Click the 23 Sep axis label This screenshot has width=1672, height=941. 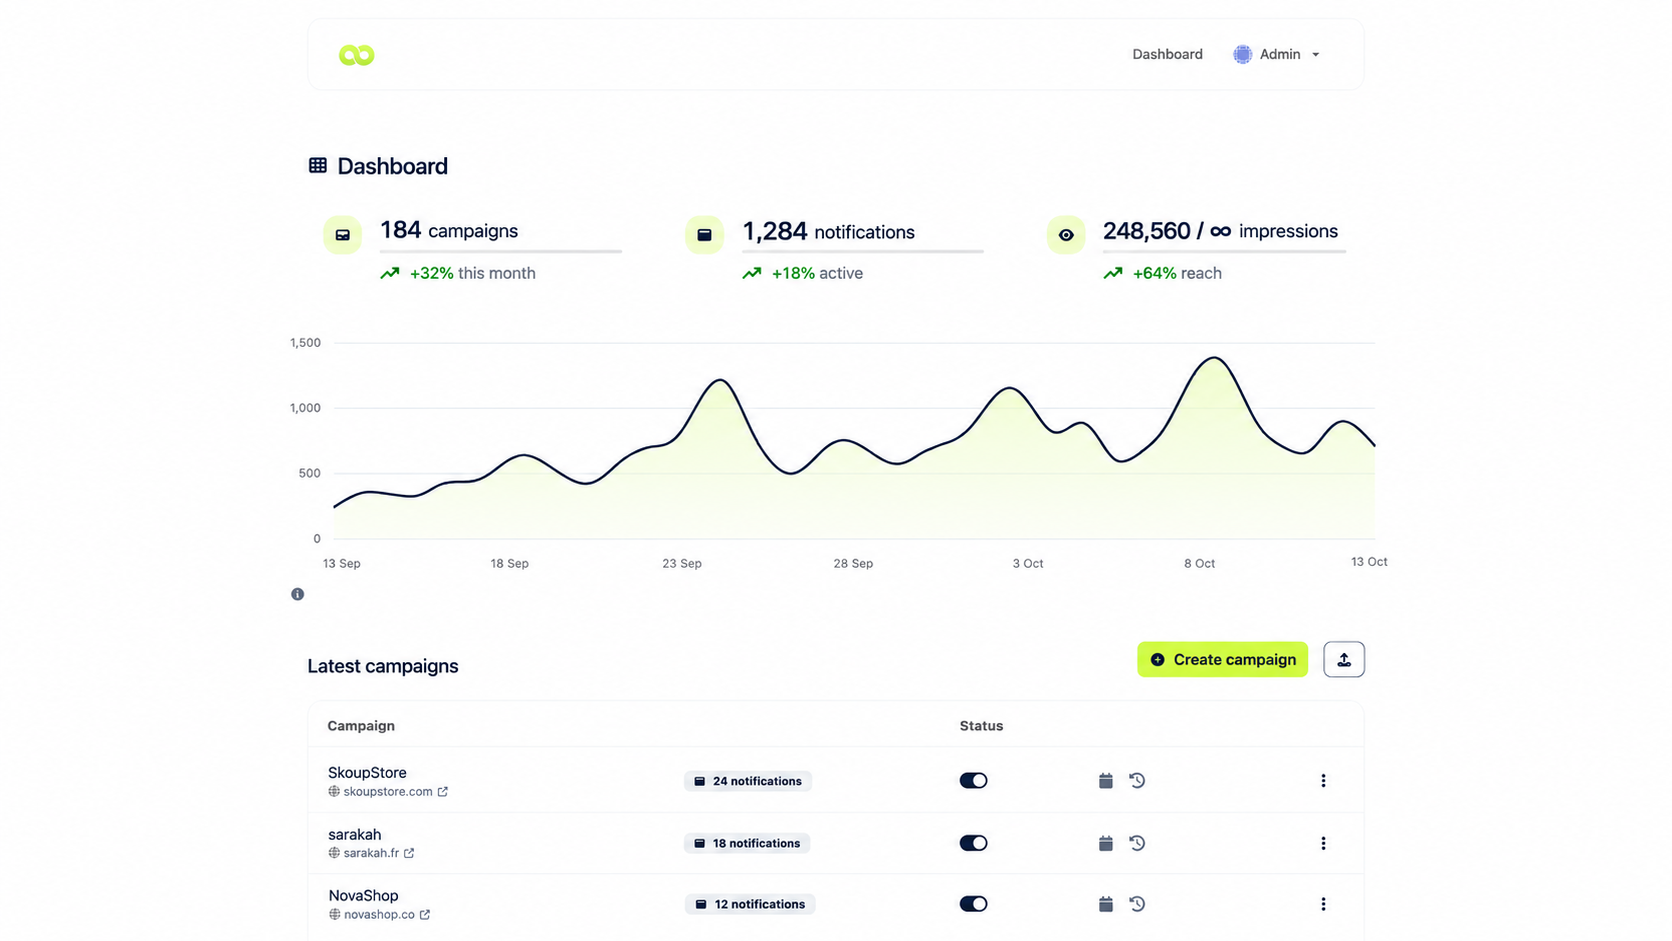[682, 564]
